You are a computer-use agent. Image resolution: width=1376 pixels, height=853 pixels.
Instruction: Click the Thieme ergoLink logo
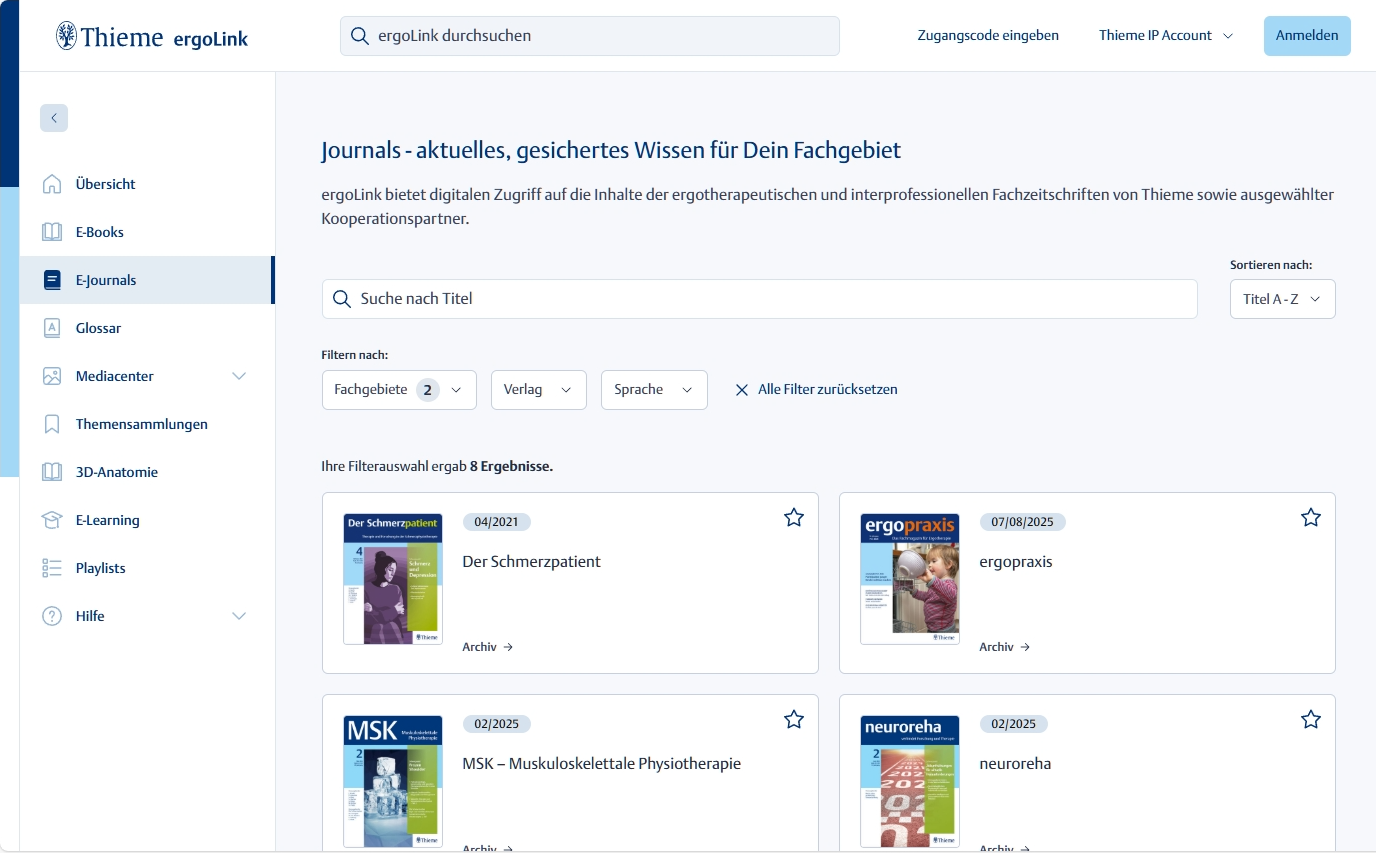(x=151, y=37)
